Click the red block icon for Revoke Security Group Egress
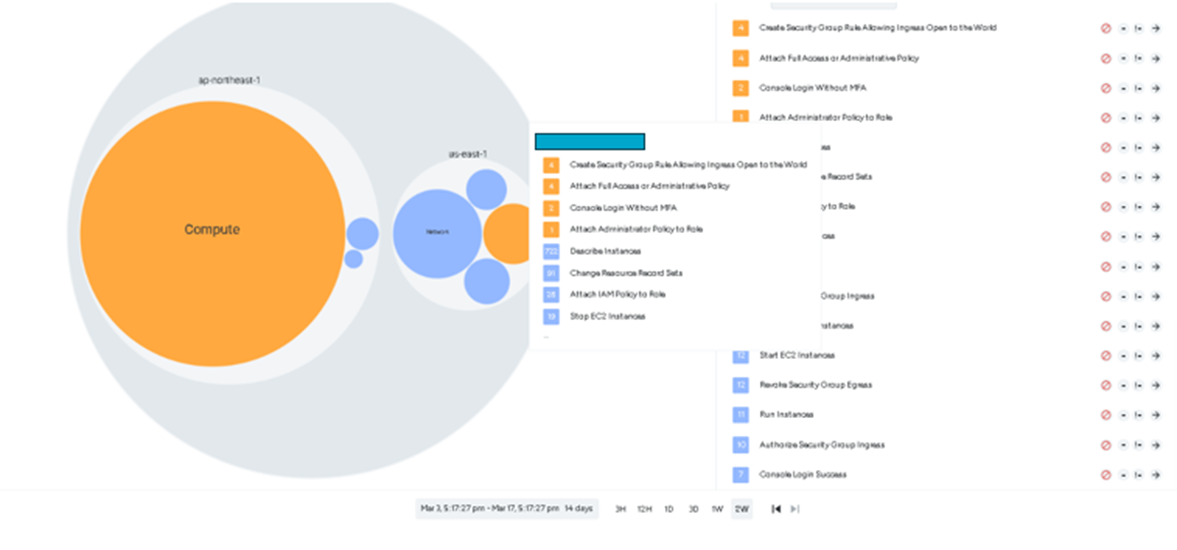 [x=1106, y=385]
